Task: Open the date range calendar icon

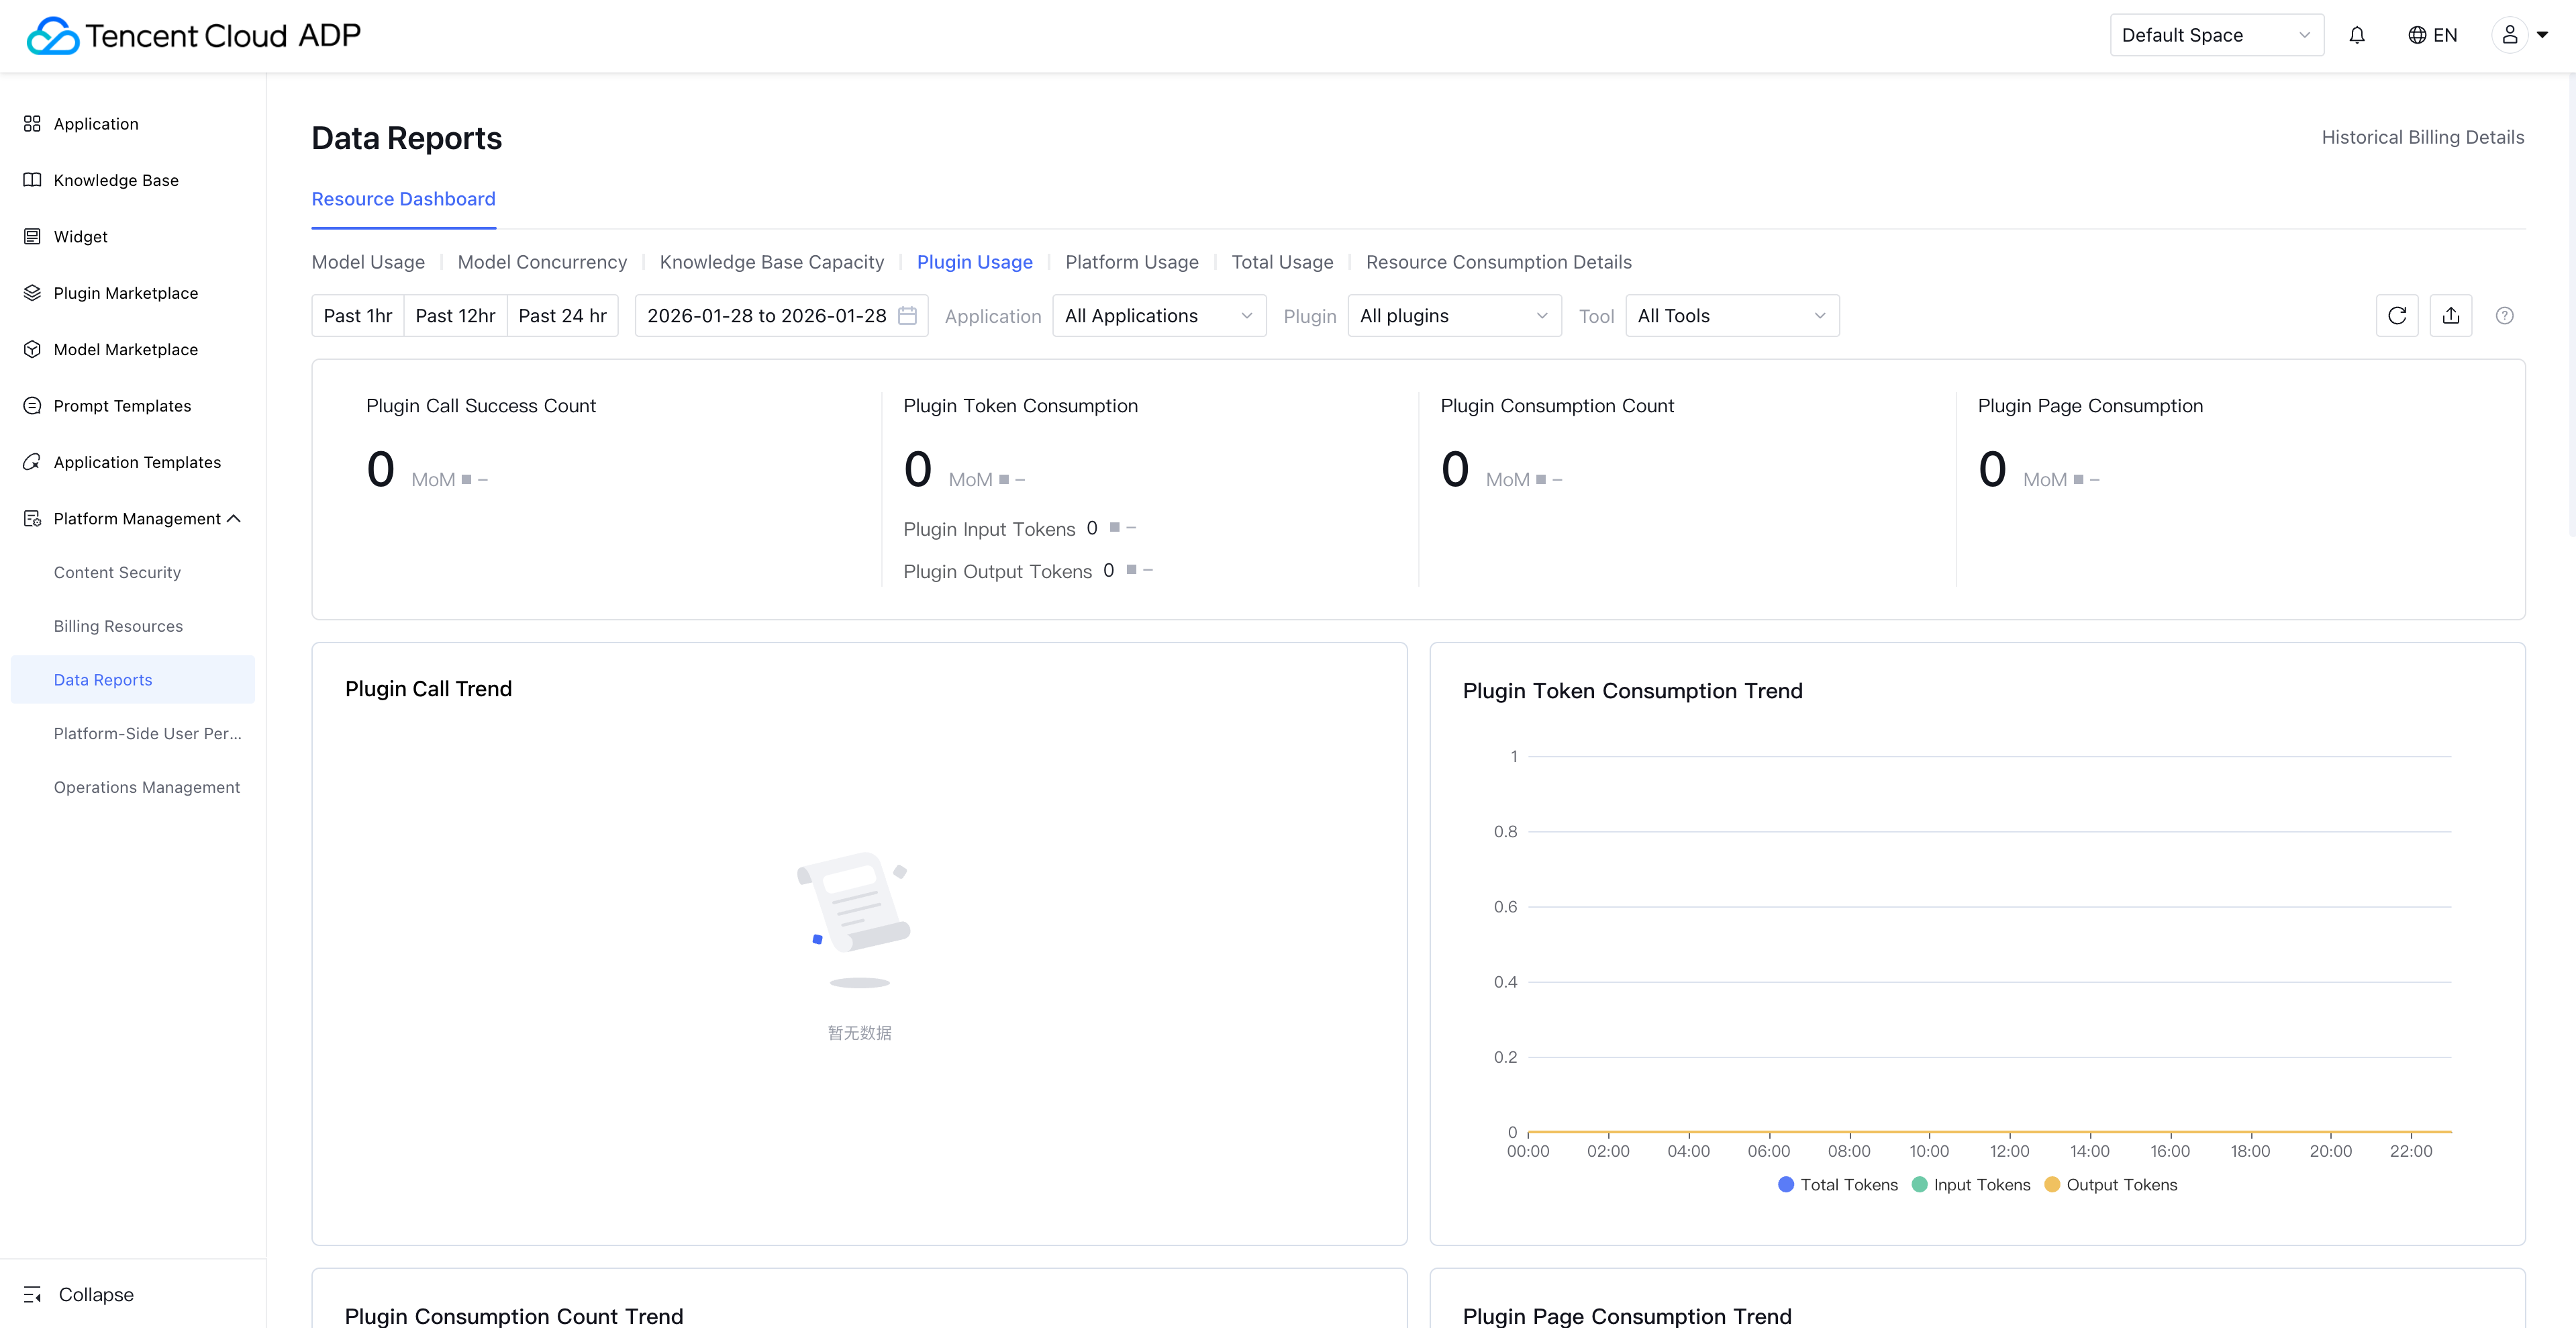Action: [x=907, y=316]
